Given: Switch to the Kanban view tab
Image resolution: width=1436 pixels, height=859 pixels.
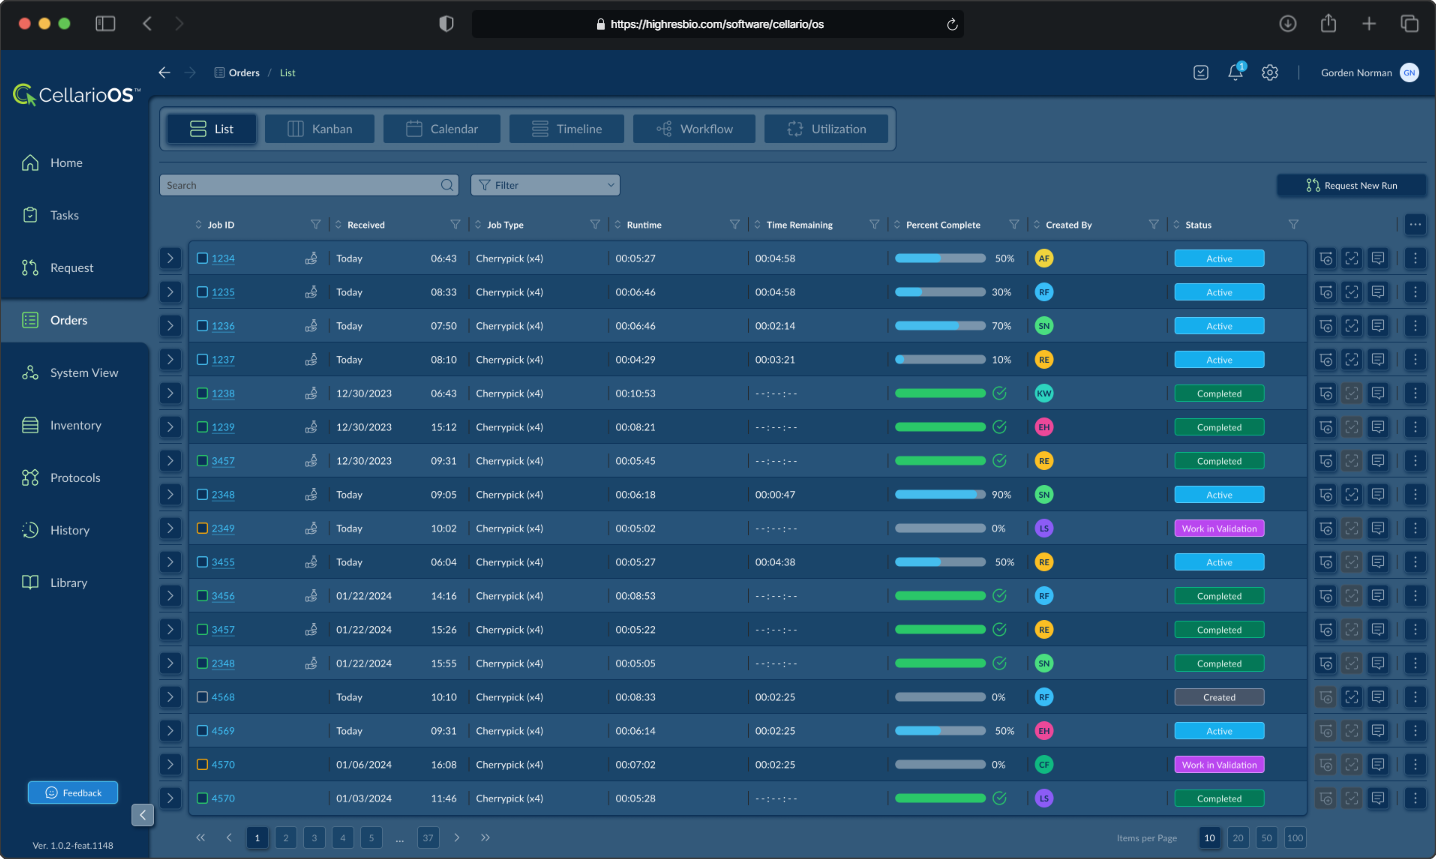Looking at the screenshot, I should click(x=319, y=128).
